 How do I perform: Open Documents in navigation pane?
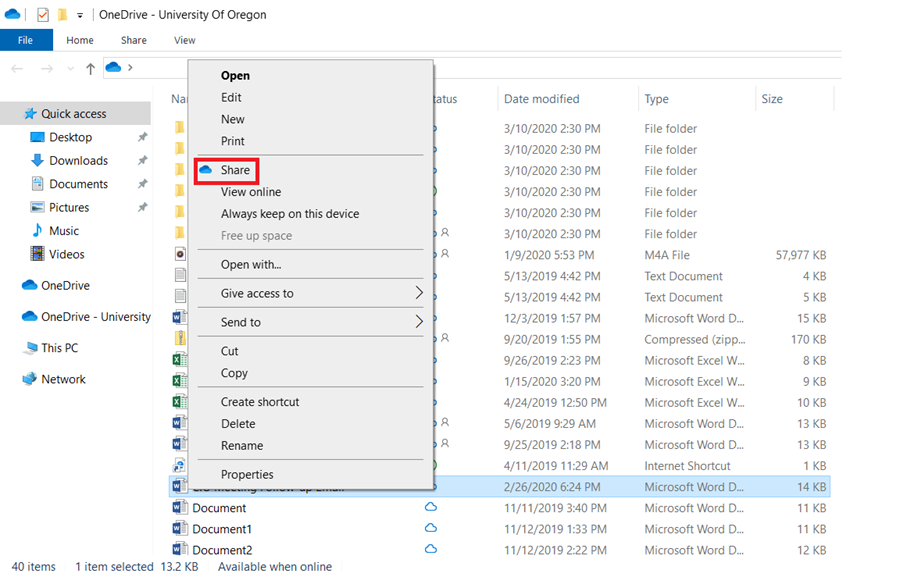(x=79, y=184)
